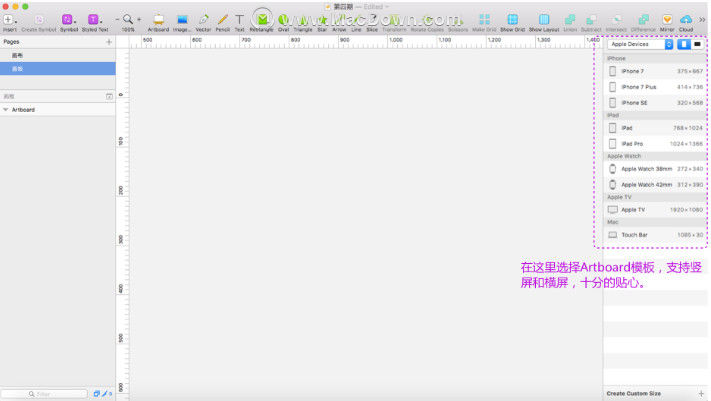Add a new page with plus button

tap(109, 42)
